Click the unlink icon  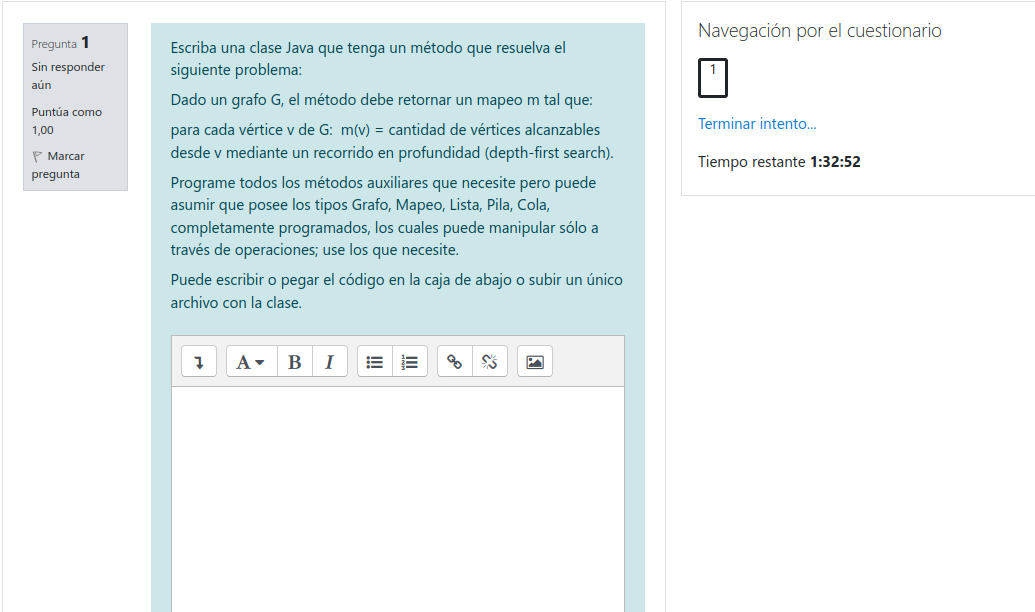point(489,362)
